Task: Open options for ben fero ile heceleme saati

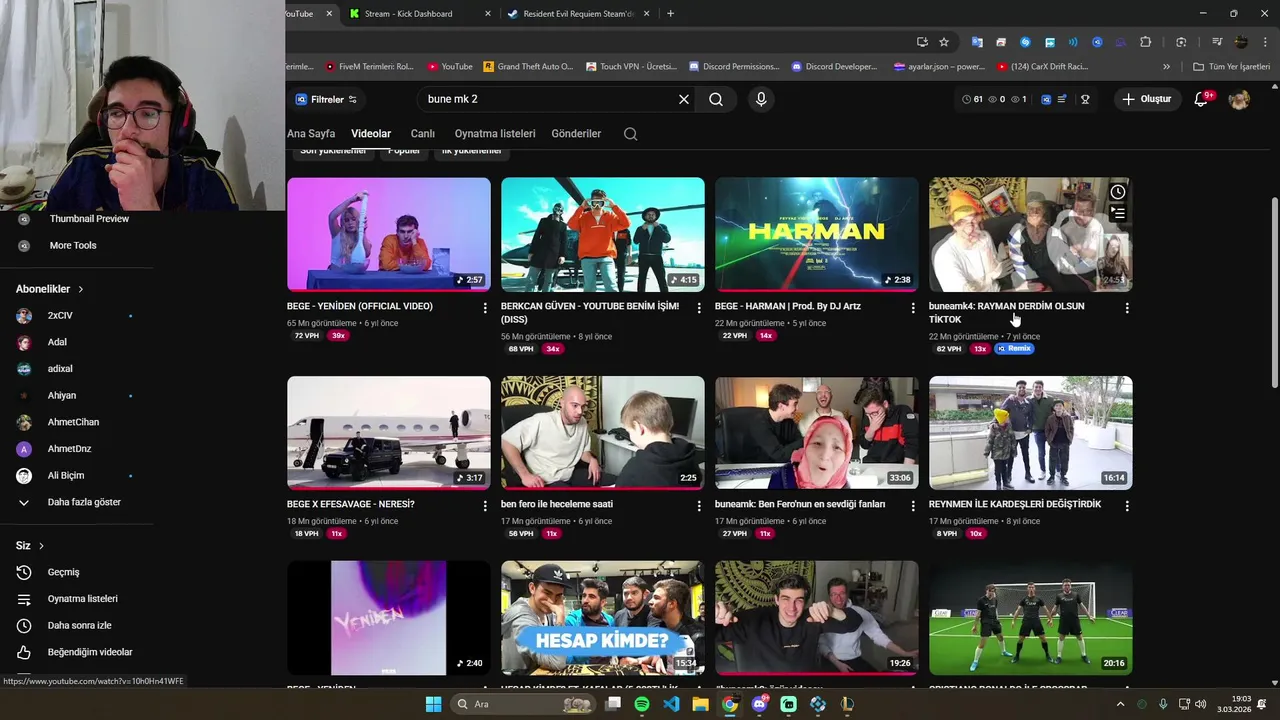Action: [699, 506]
